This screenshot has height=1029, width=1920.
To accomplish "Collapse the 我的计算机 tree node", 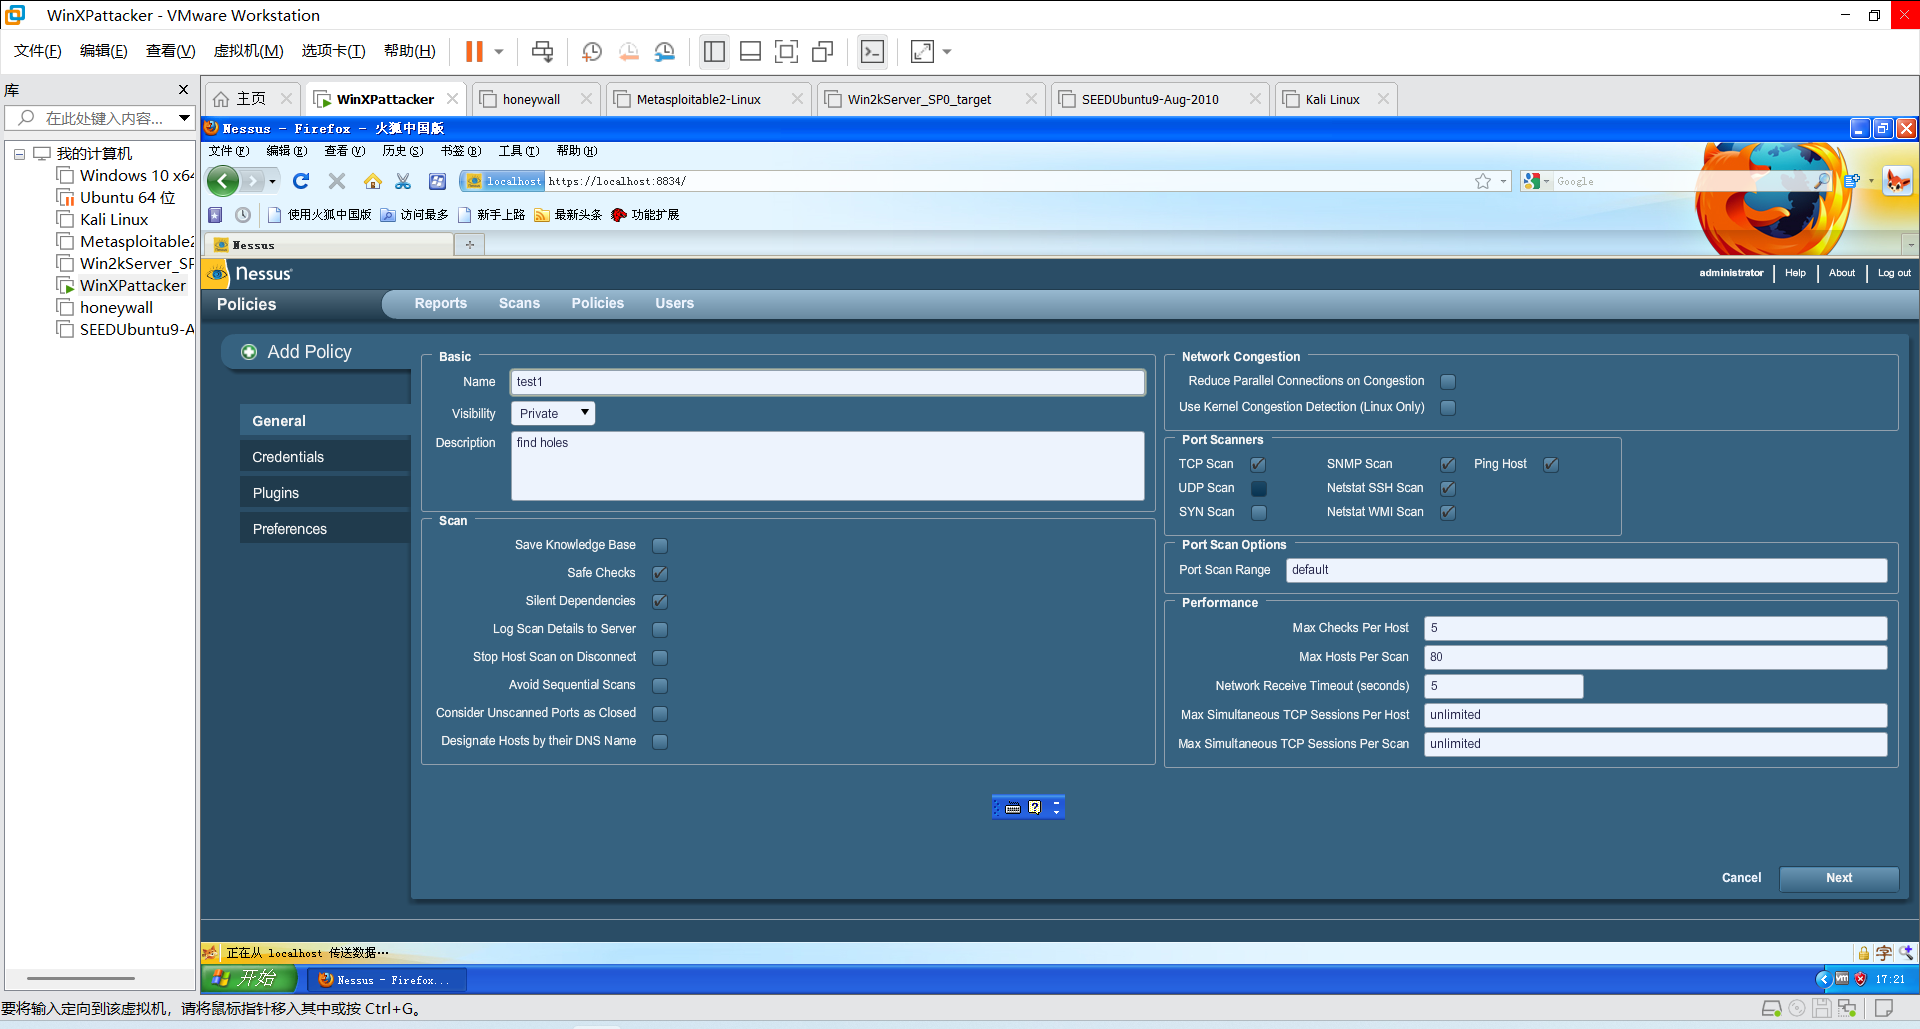I will [19, 154].
